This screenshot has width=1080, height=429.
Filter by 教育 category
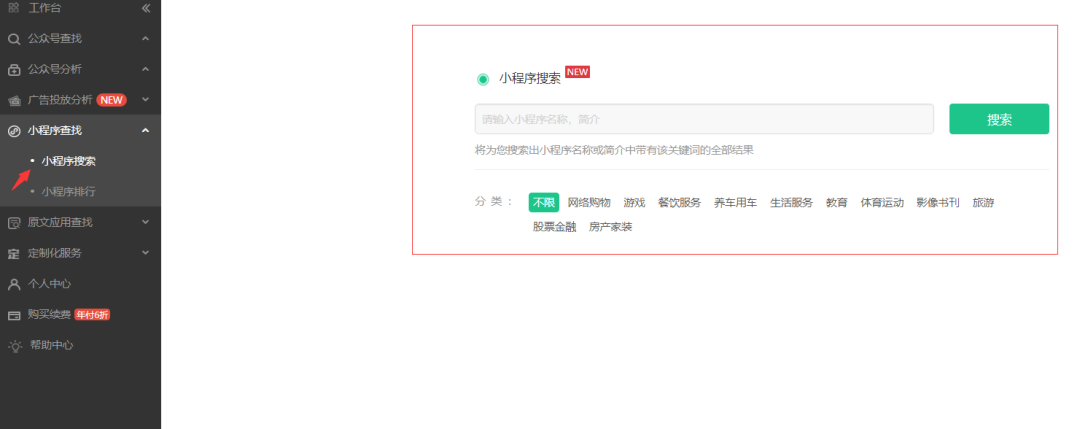point(837,202)
